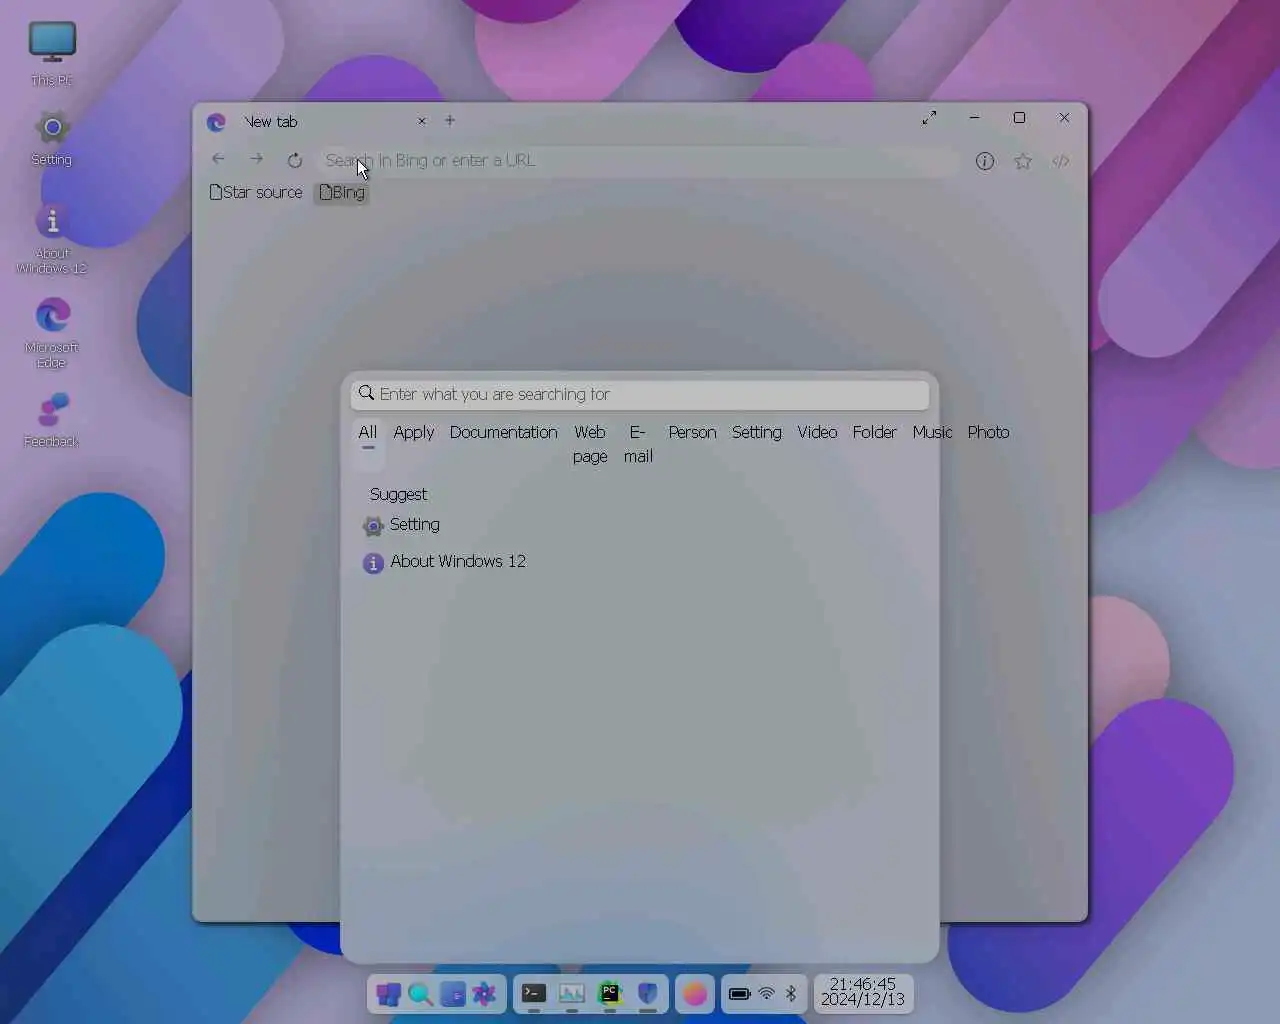Open Star source bookmark
This screenshot has width=1280, height=1024.
(x=256, y=192)
